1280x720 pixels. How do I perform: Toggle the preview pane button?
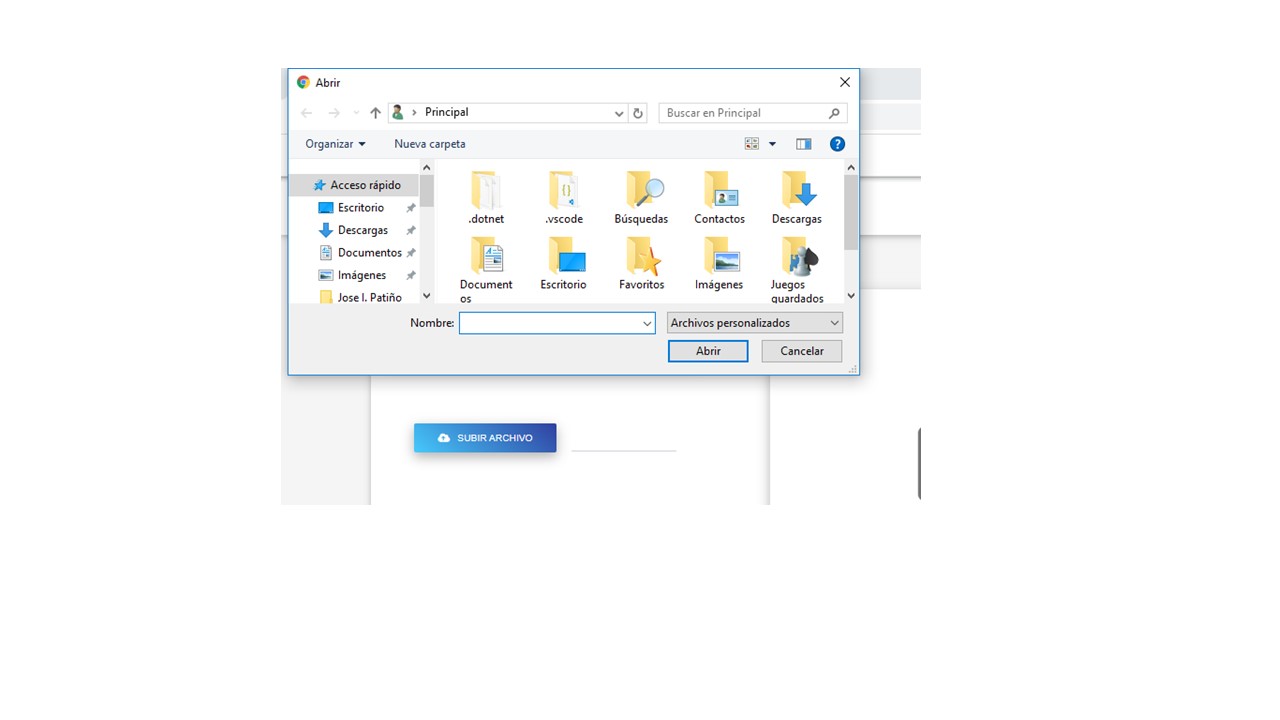[x=803, y=144]
